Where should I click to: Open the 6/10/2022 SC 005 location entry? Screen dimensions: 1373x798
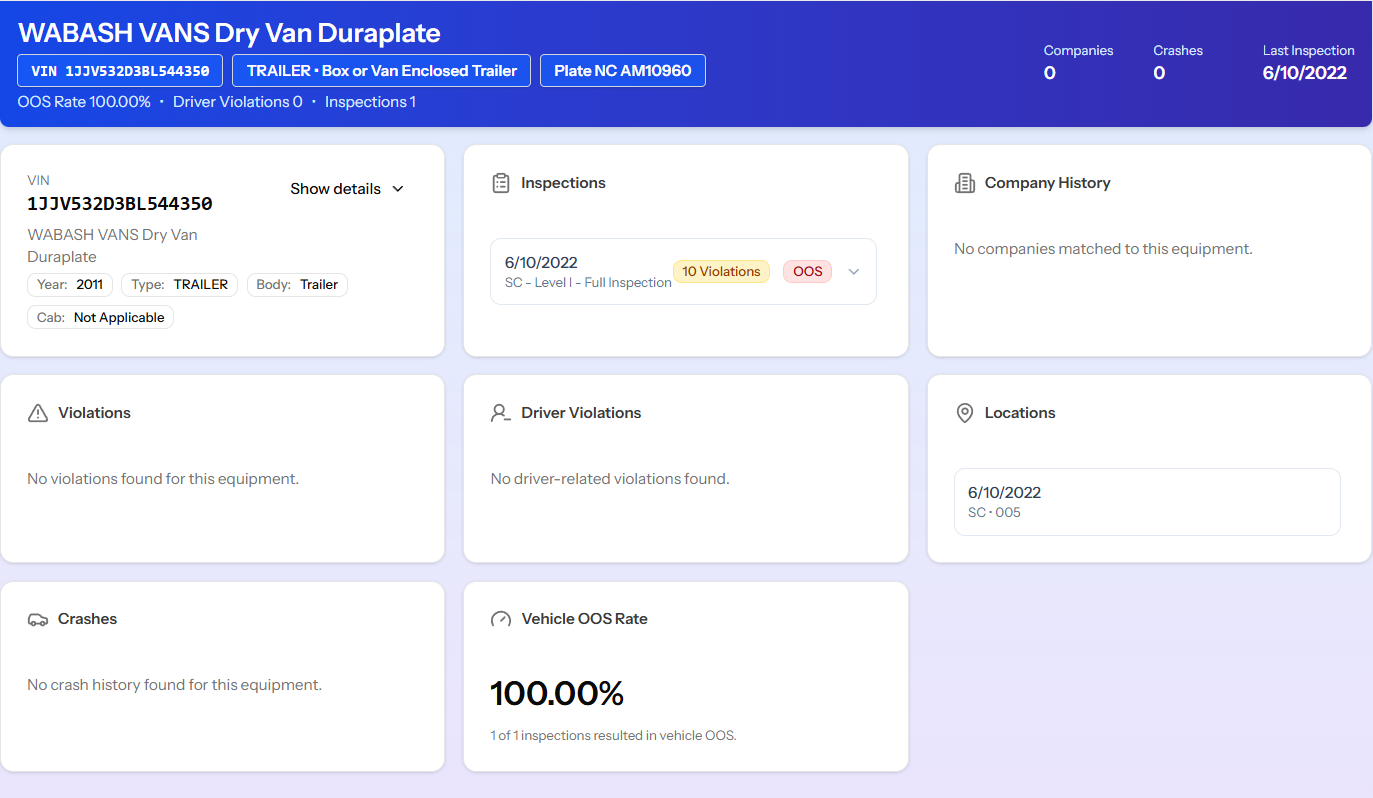pos(1146,502)
